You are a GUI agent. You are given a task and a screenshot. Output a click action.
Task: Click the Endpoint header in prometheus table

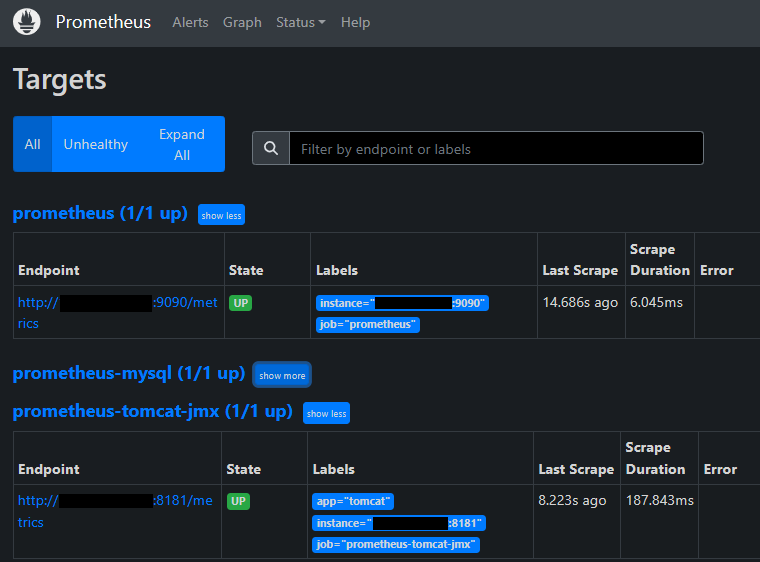coord(48,270)
